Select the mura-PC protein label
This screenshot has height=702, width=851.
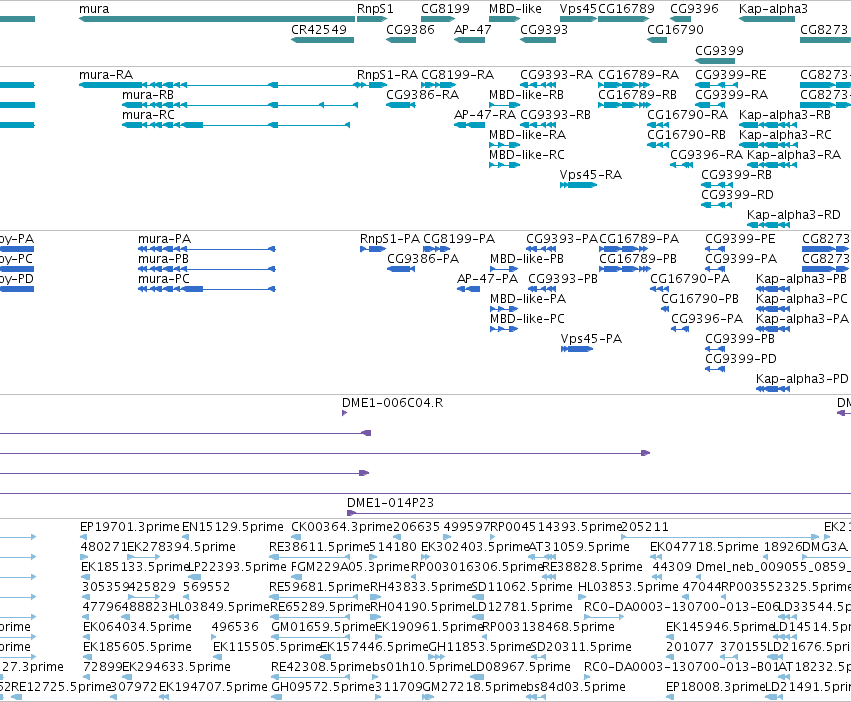tap(164, 279)
